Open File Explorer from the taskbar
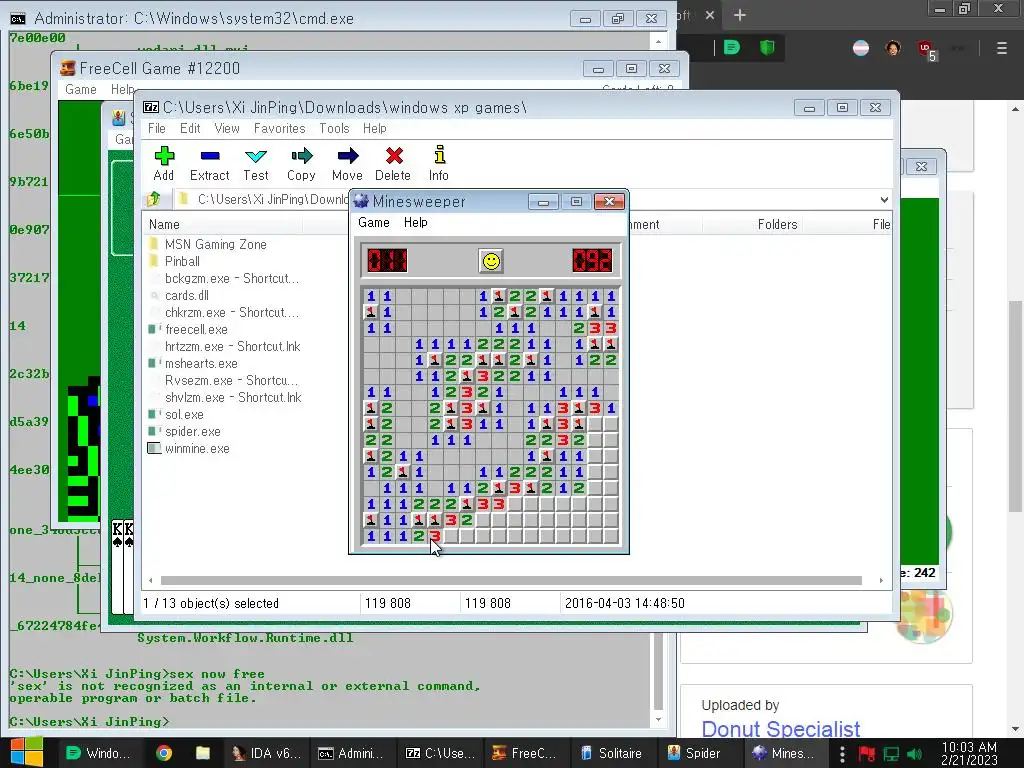The height and width of the screenshot is (768, 1024). (203, 753)
